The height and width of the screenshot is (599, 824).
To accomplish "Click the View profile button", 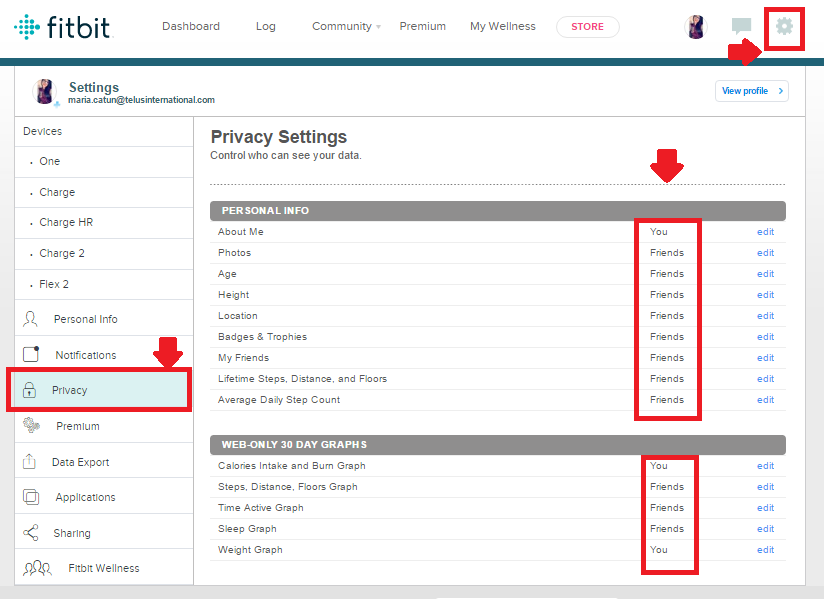I will pyautogui.click(x=751, y=91).
